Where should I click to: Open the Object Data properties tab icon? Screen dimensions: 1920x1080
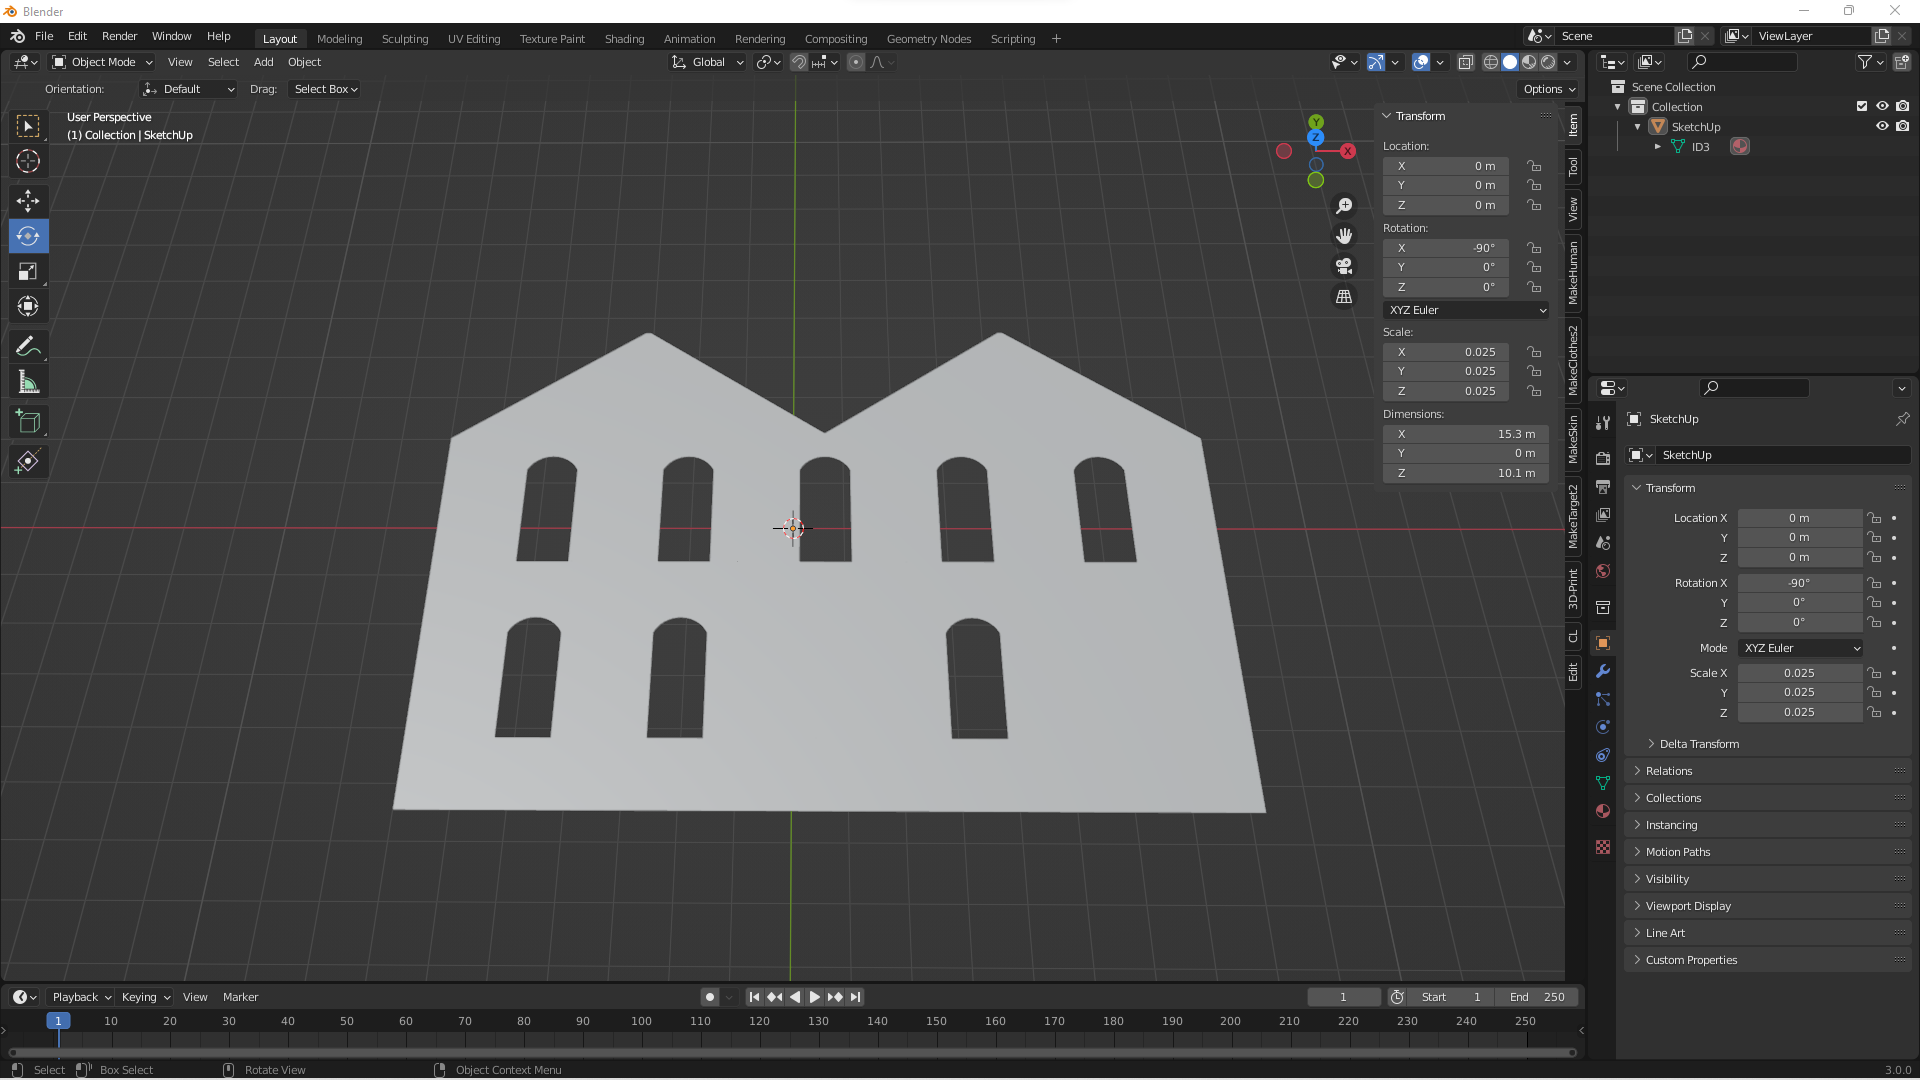click(1603, 783)
